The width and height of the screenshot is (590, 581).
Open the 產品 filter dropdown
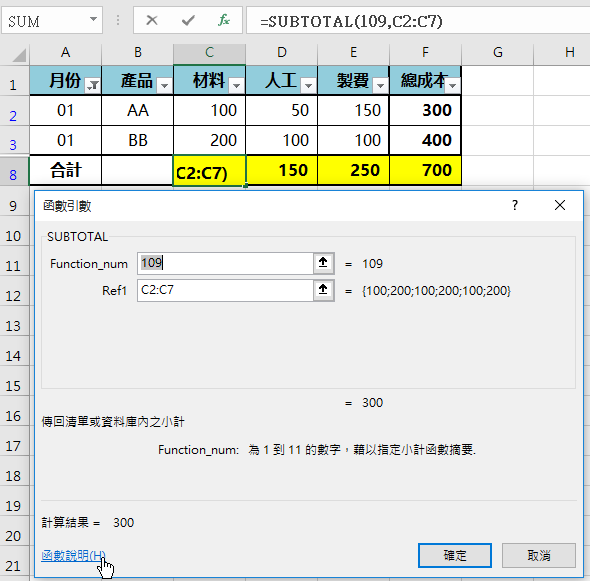pyautogui.click(x=164, y=86)
